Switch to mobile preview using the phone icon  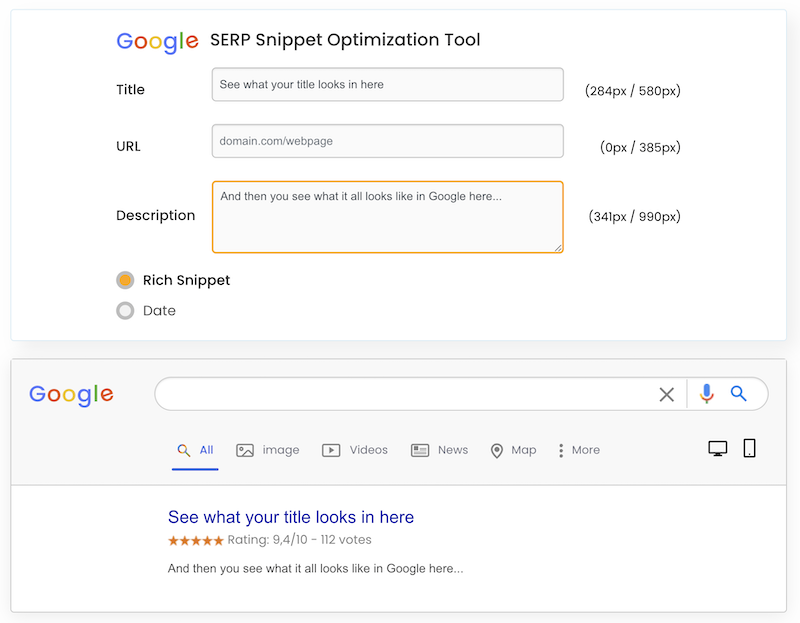pyautogui.click(x=750, y=448)
